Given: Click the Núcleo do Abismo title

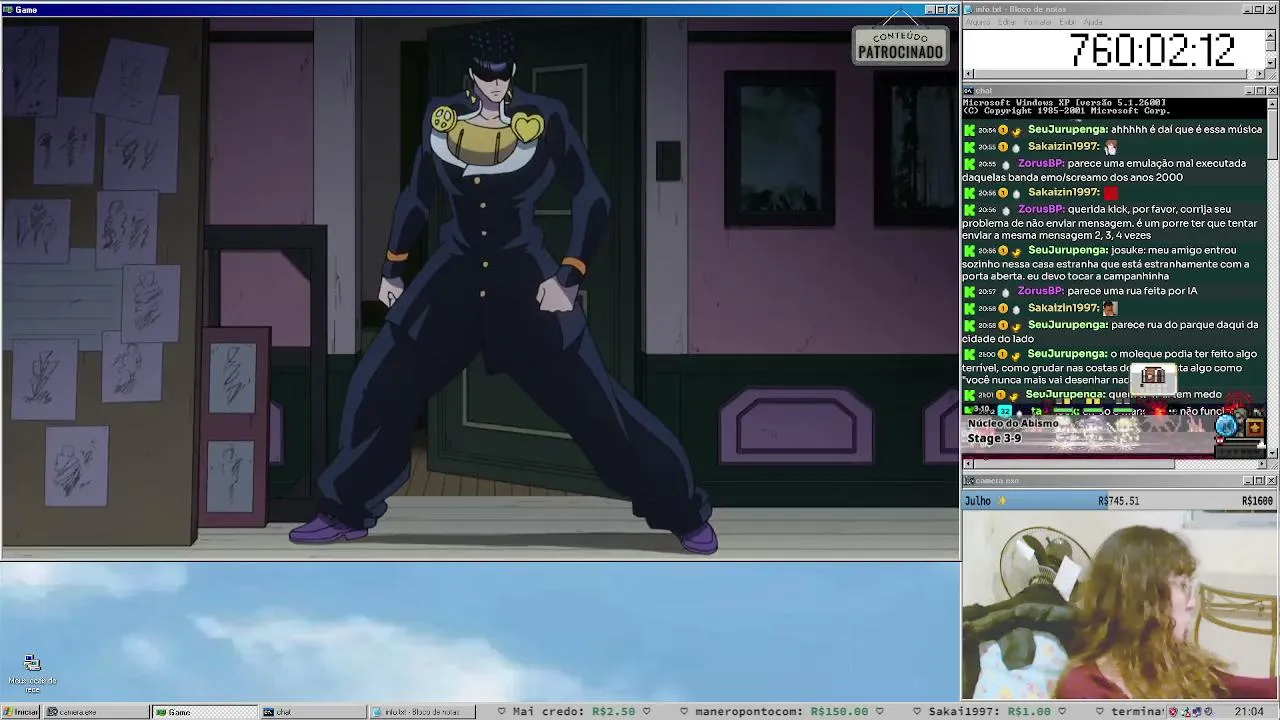Looking at the screenshot, I should point(1013,423).
